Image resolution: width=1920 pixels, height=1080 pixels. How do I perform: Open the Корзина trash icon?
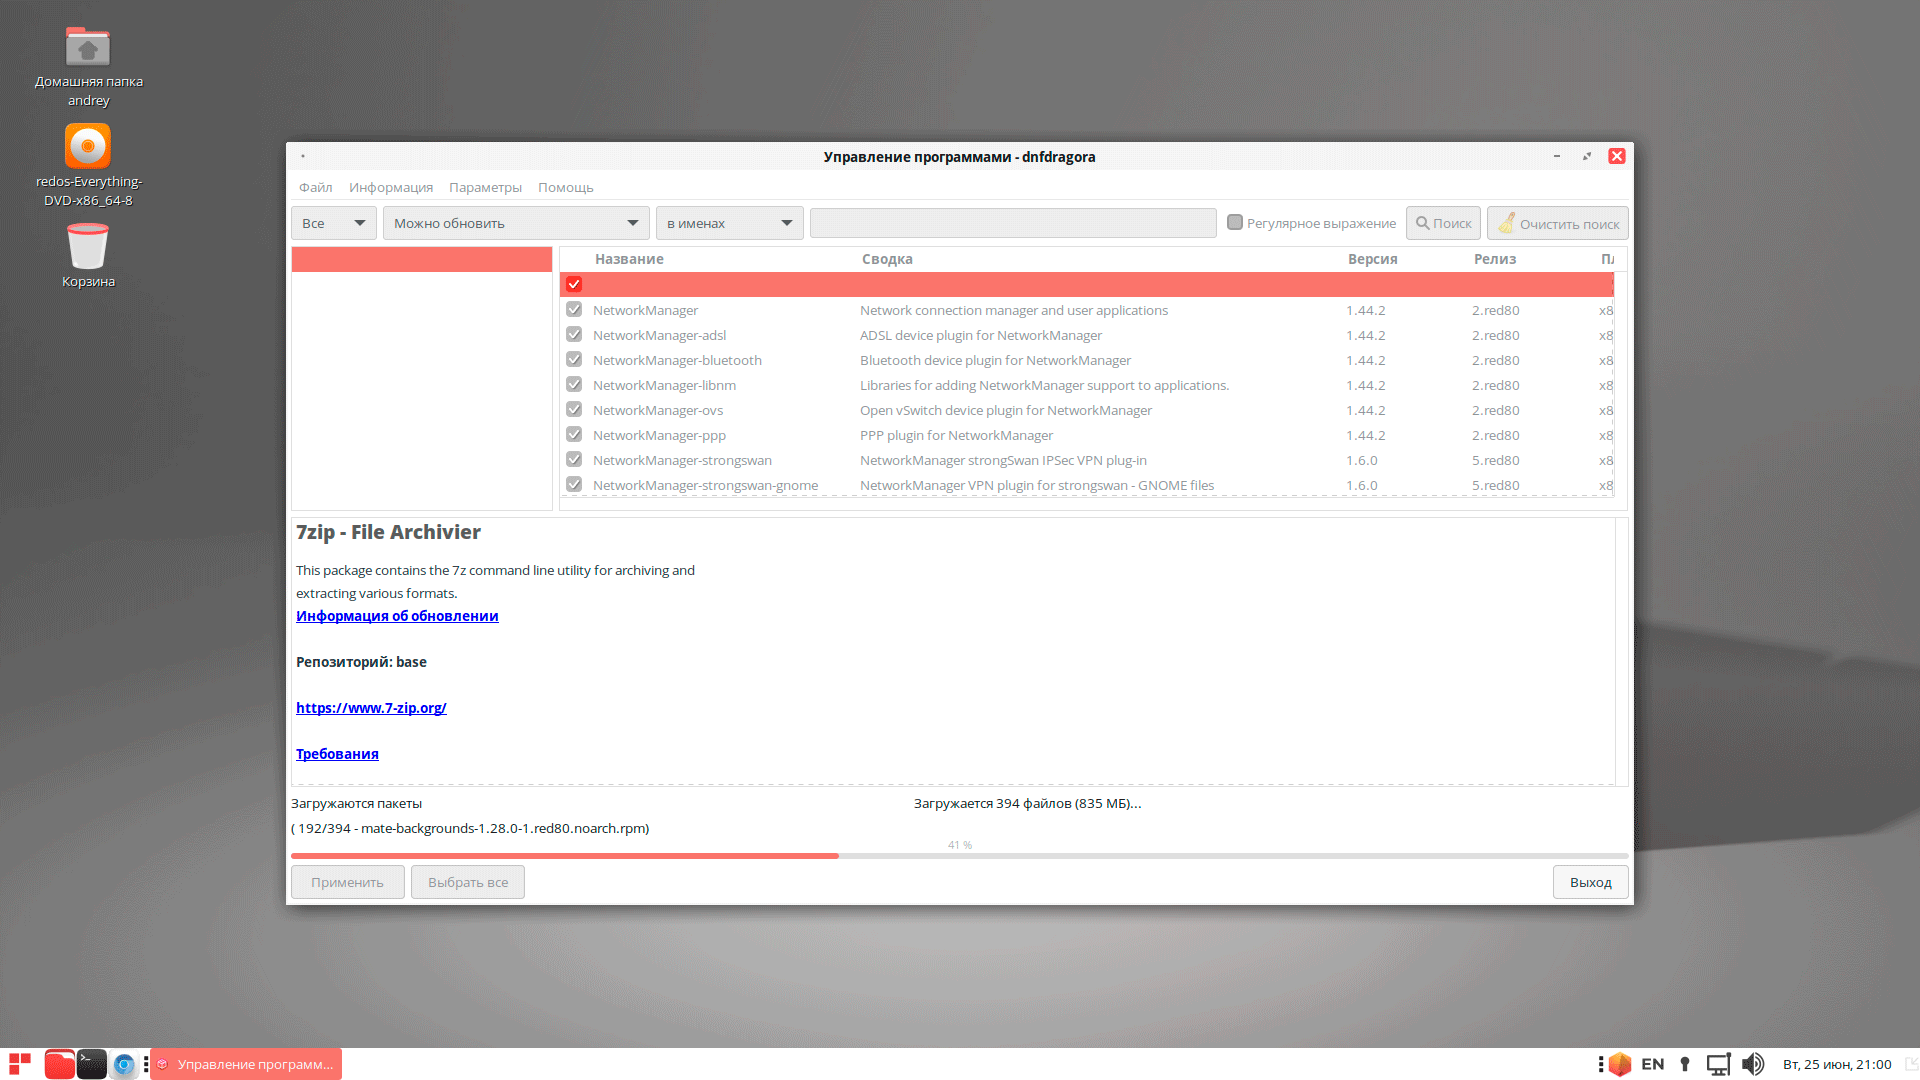[88, 247]
